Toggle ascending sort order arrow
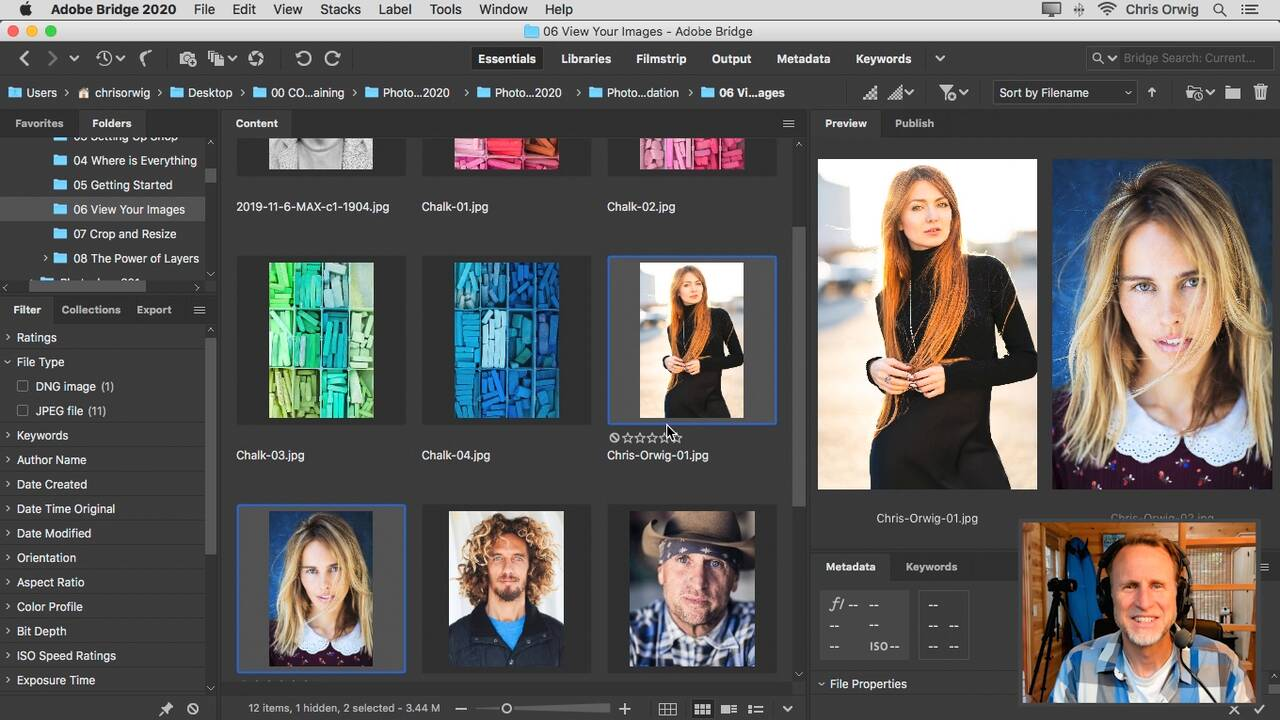 coord(1151,92)
